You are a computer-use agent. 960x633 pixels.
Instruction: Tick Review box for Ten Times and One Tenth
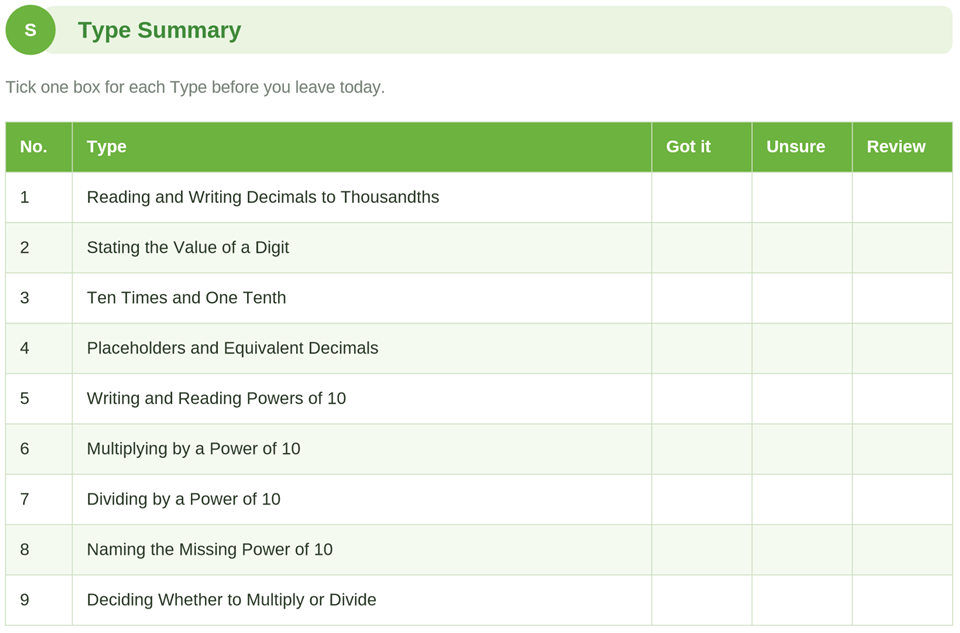(x=902, y=298)
